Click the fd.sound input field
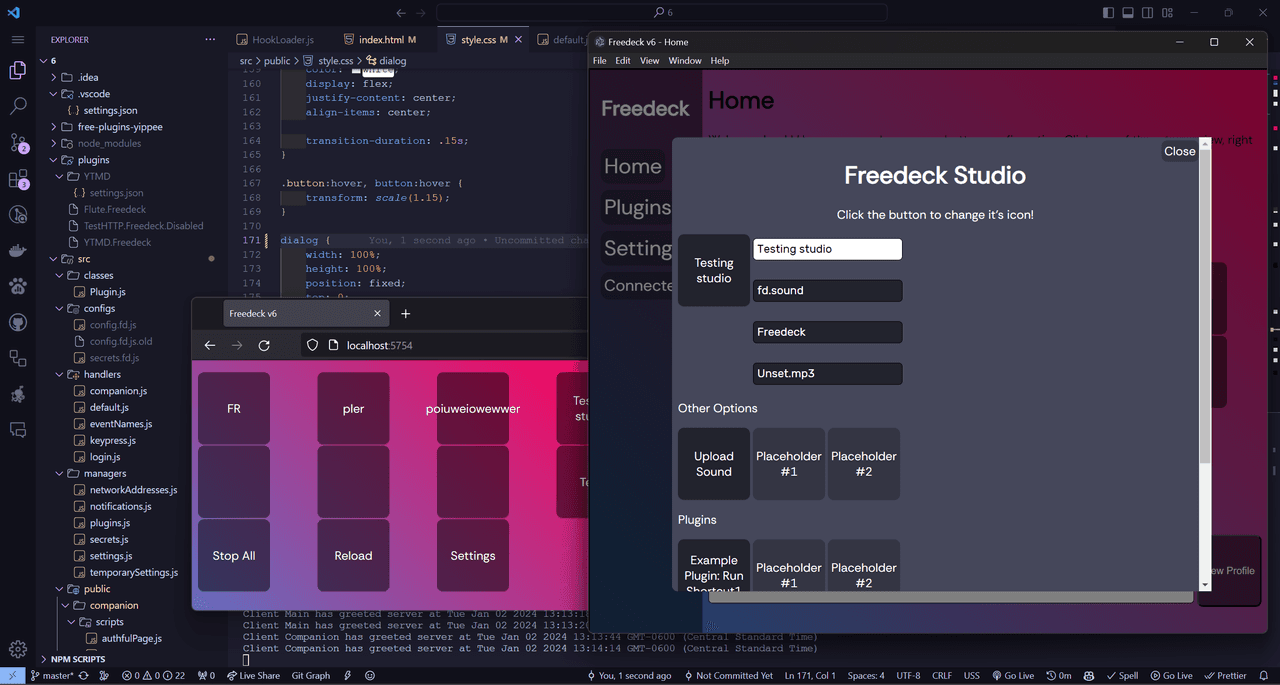Viewport: 1280px width, 685px height. coord(828,290)
